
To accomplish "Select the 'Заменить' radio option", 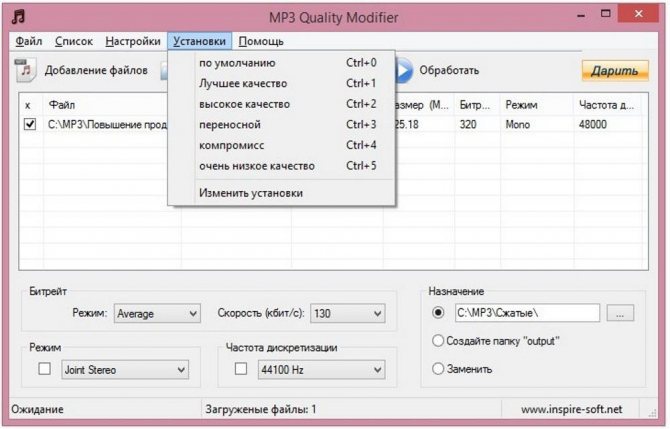I will [x=438, y=368].
